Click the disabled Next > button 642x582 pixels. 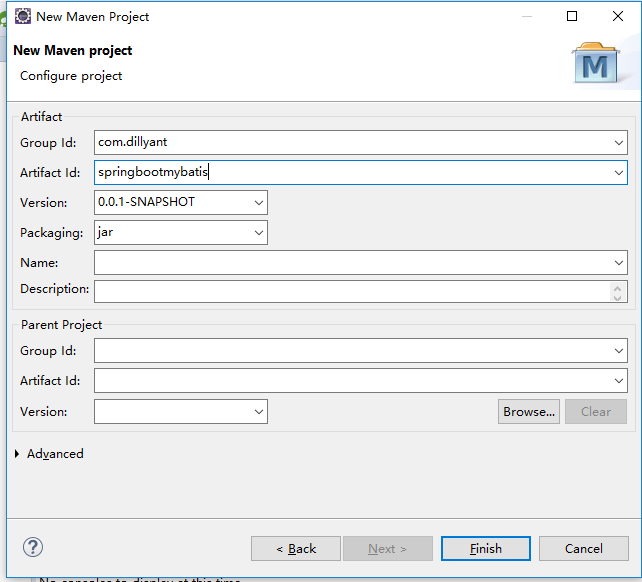388,548
